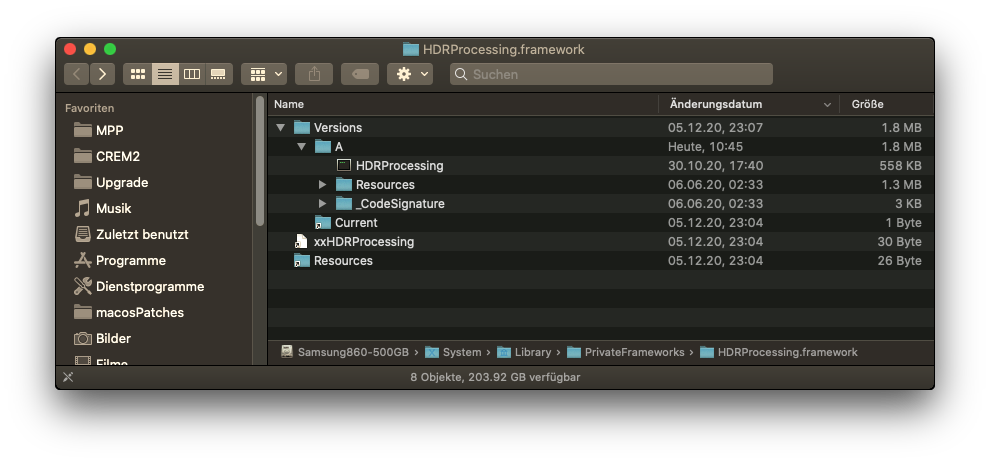This screenshot has height=463, width=990.
Task: Click the Edit Tags toolbar icon
Action: point(360,74)
